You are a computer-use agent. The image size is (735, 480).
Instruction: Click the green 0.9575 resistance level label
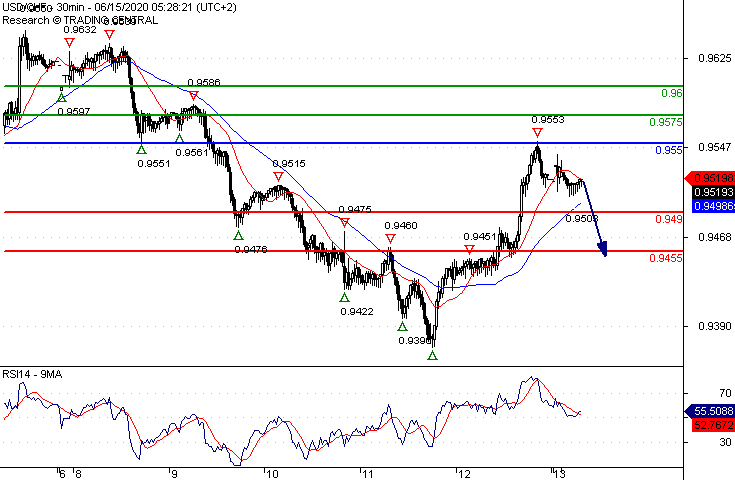(x=666, y=122)
